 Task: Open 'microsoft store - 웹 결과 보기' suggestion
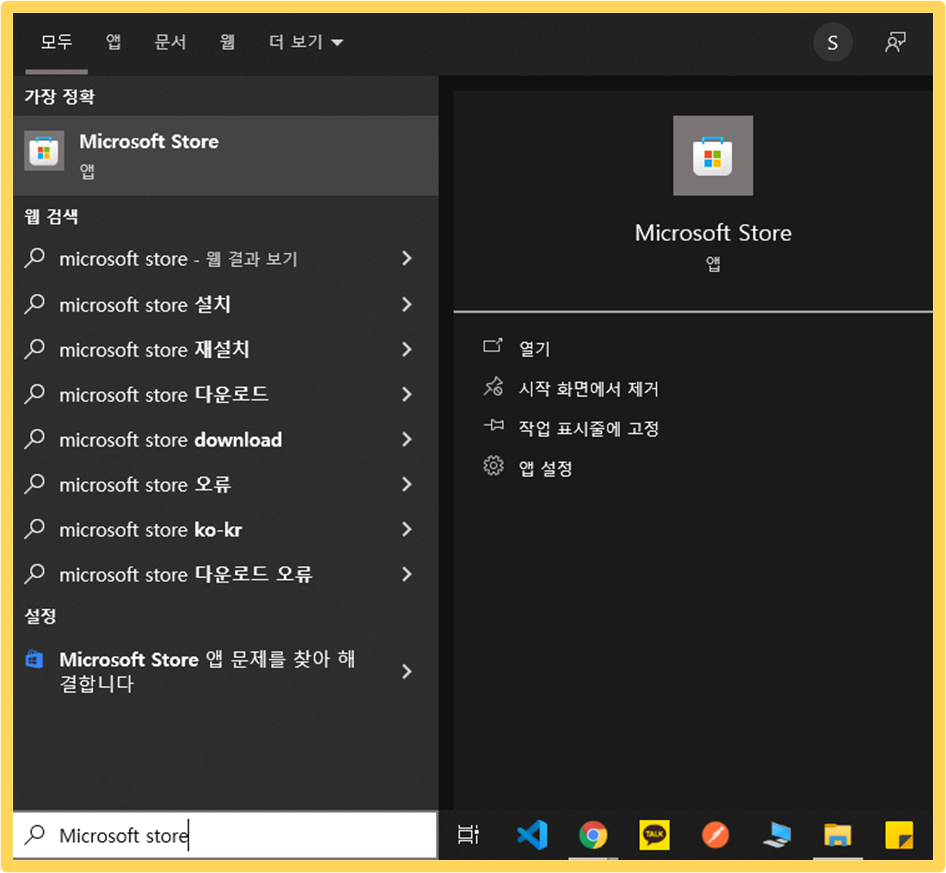pyautogui.click(x=226, y=259)
